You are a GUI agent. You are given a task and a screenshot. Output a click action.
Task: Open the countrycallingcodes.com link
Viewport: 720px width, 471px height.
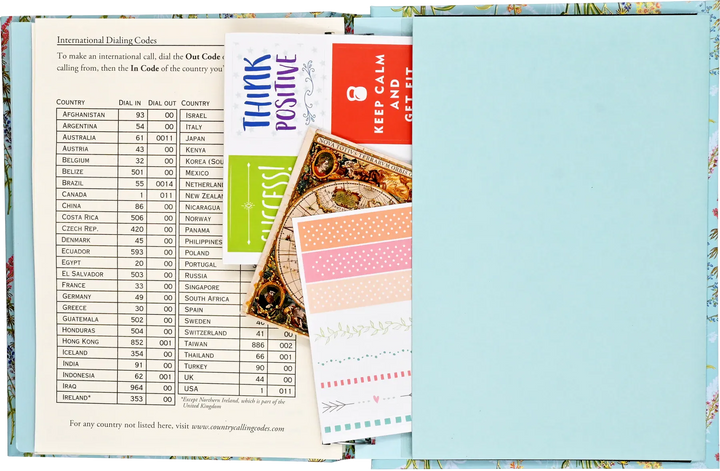[x=238, y=427]
